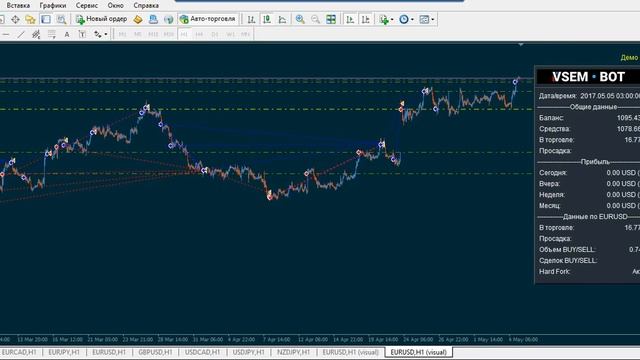
Task: Toggle the Авто-торговля button
Action: click(x=208, y=19)
